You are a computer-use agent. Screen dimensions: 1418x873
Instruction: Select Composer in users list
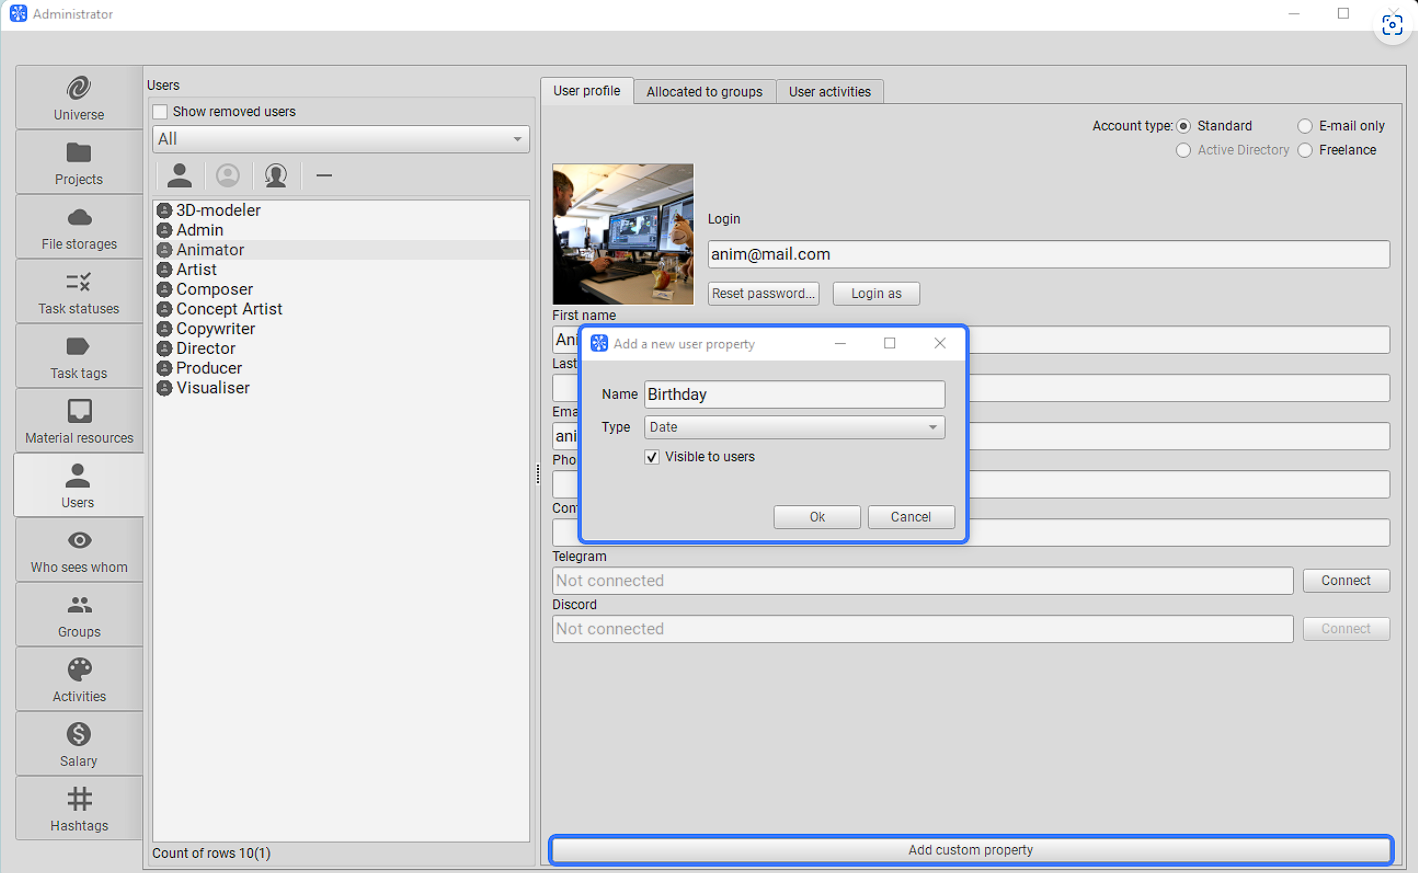tap(341, 289)
